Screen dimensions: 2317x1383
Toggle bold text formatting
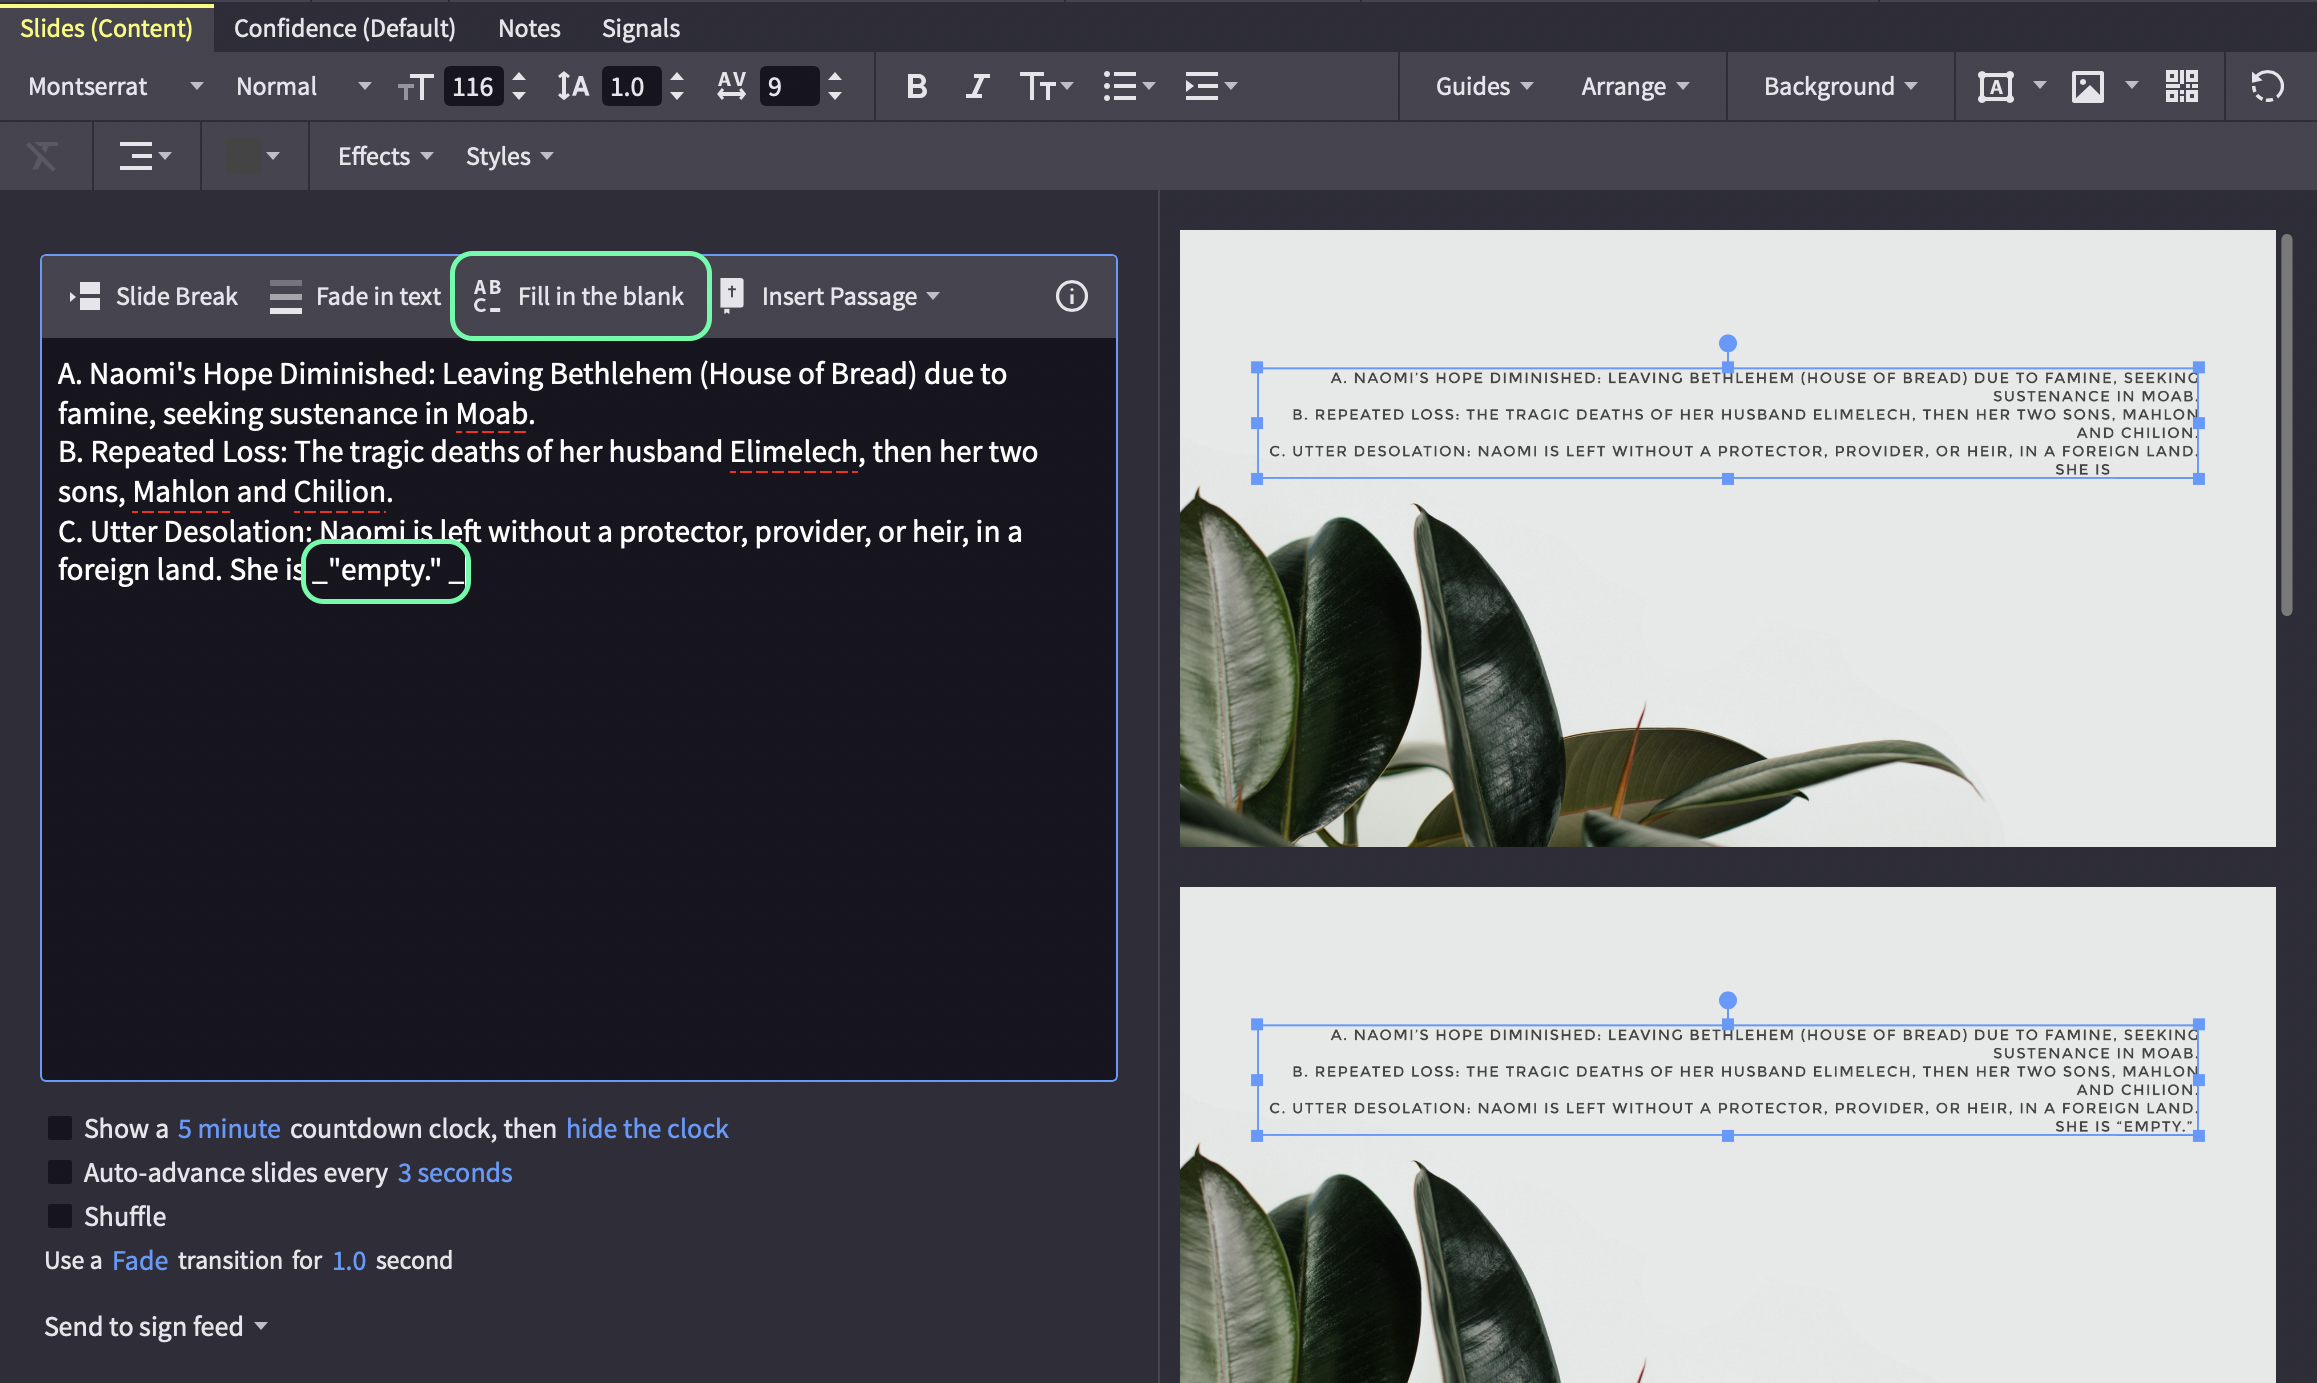coord(916,87)
